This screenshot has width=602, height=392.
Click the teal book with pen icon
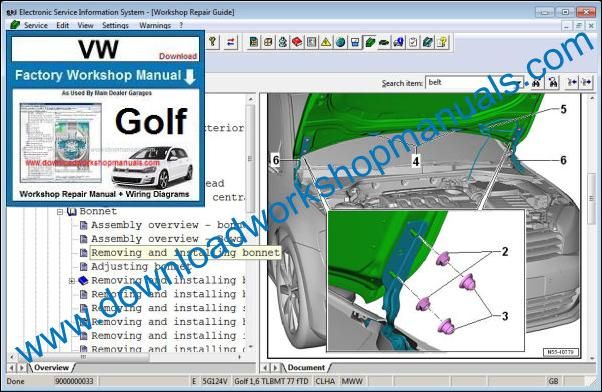click(x=427, y=41)
